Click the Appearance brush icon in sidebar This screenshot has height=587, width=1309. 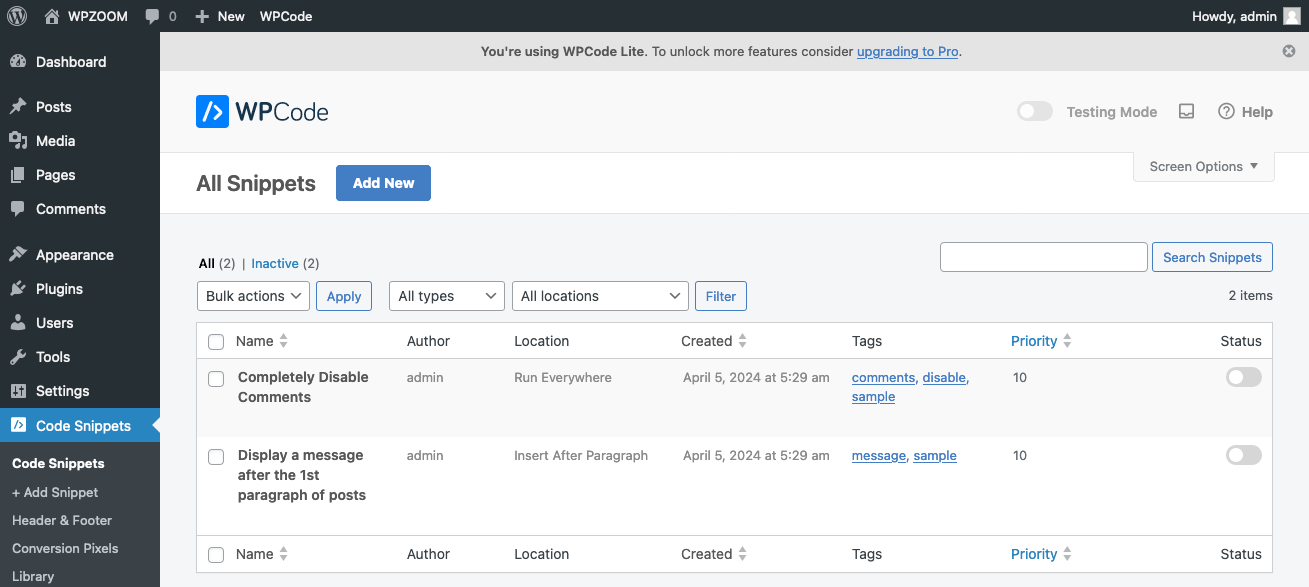pyautogui.click(x=18, y=255)
